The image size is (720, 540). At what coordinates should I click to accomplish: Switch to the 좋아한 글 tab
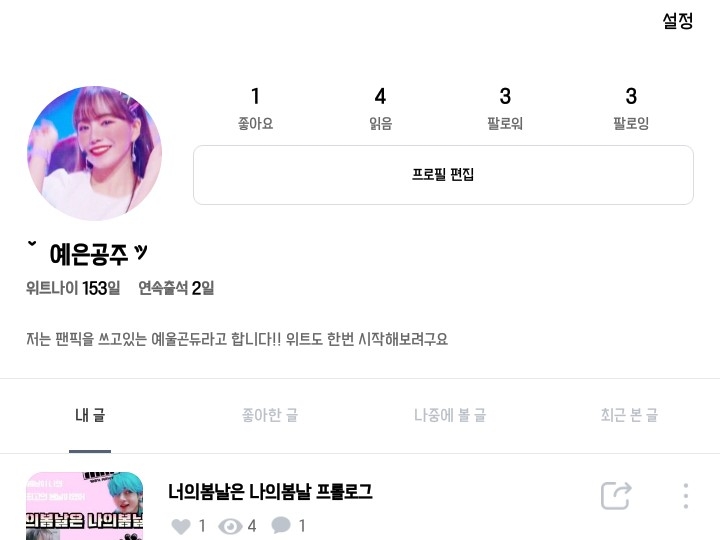click(270, 415)
